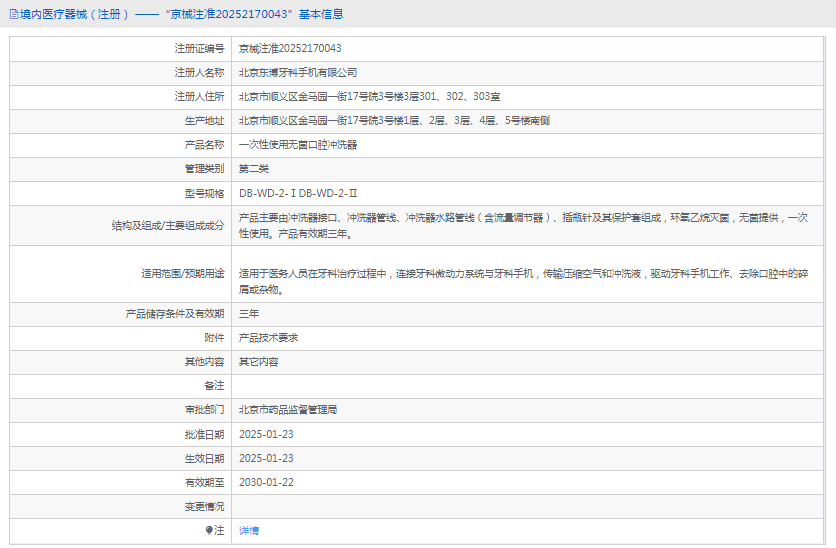This screenshot has width=836, height=548.
Task: Click the 其它内容 value text
Action: pos(258,362)
